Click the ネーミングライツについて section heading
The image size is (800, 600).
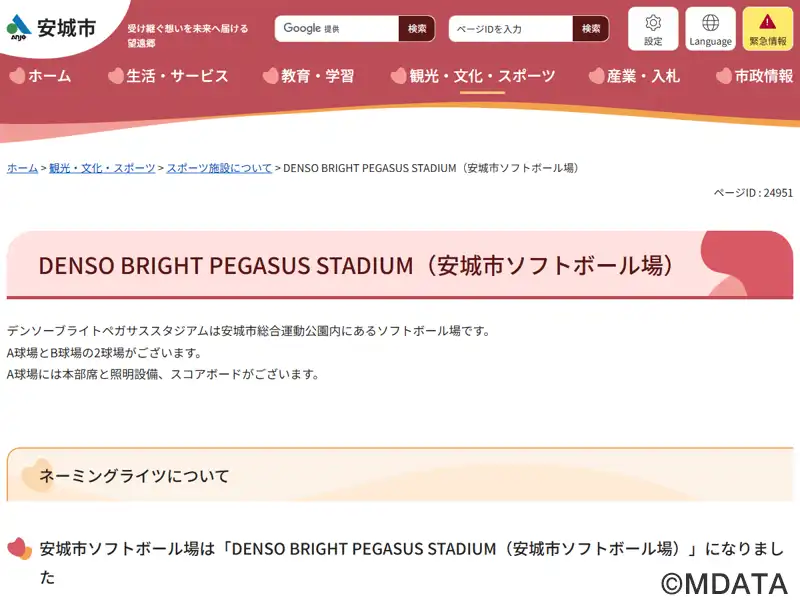(x=134, y=476)
